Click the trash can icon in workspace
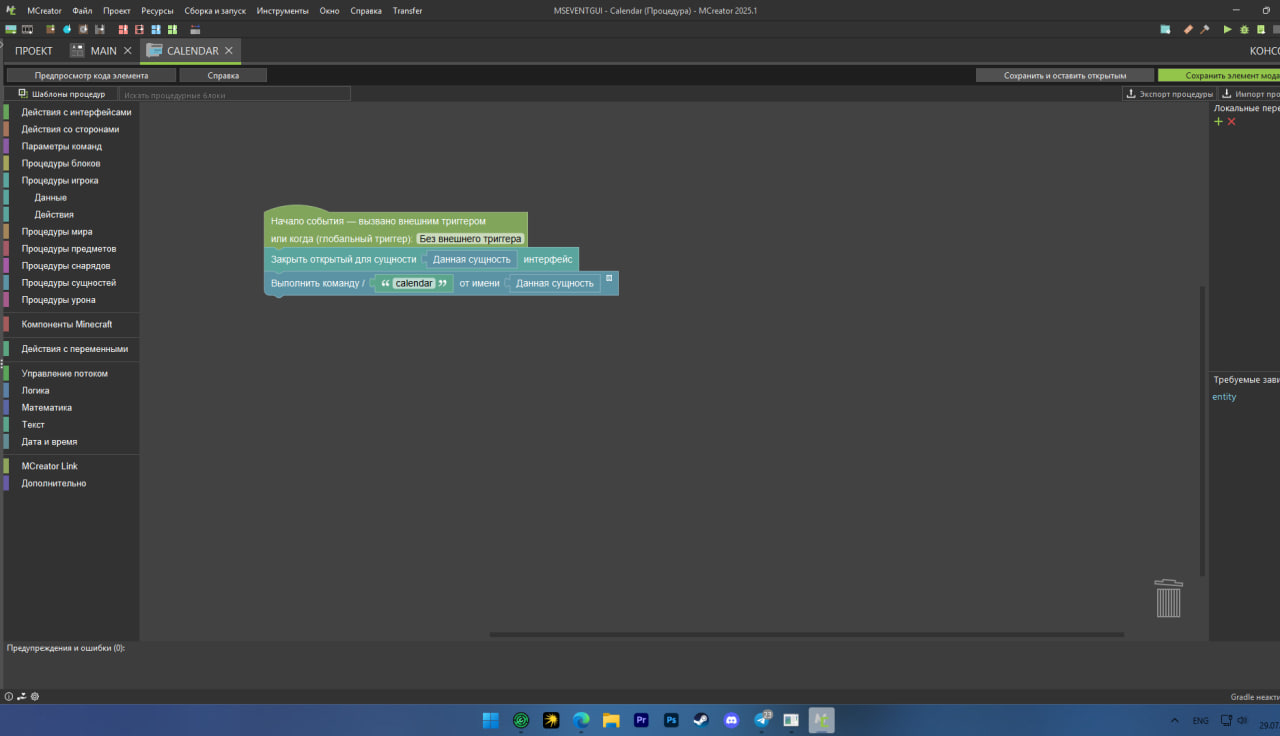Image resolution: width=1280 pixels, height=736 pixels. point(1168,598)
